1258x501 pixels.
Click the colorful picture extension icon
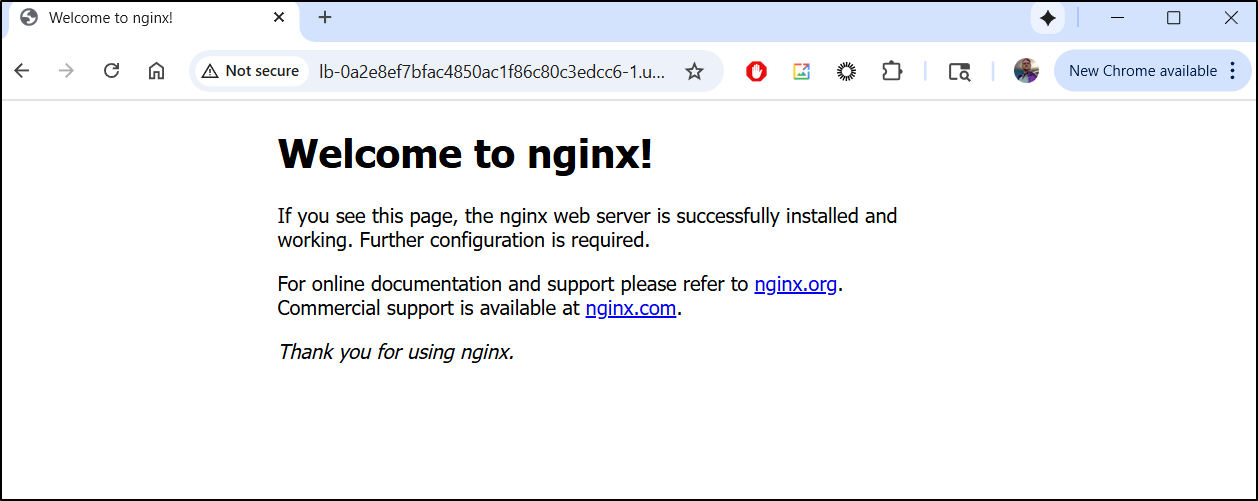(801, 71)
